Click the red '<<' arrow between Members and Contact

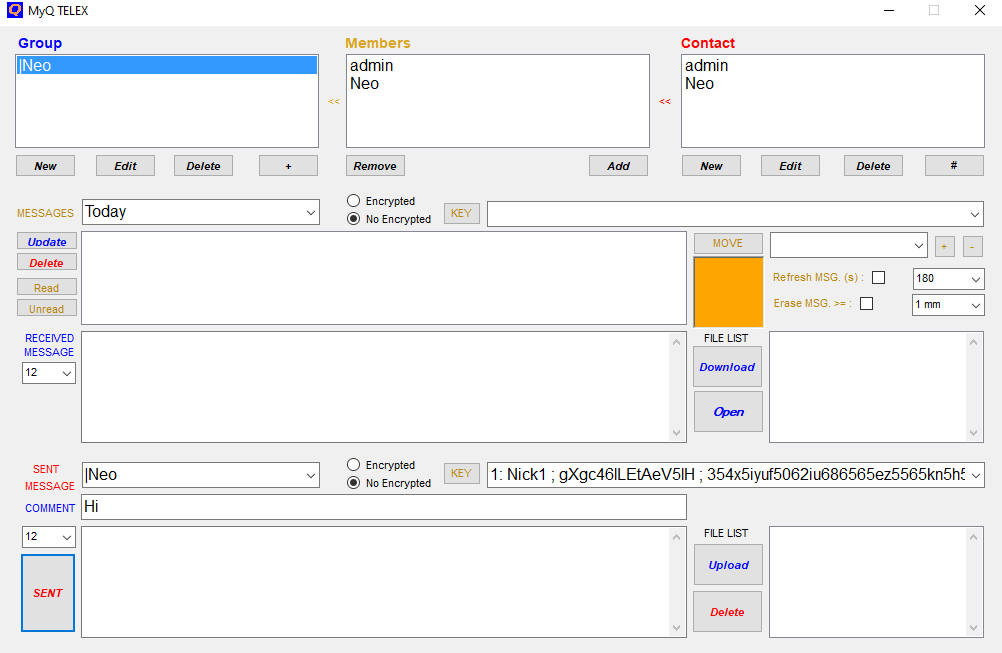point(665,102)
